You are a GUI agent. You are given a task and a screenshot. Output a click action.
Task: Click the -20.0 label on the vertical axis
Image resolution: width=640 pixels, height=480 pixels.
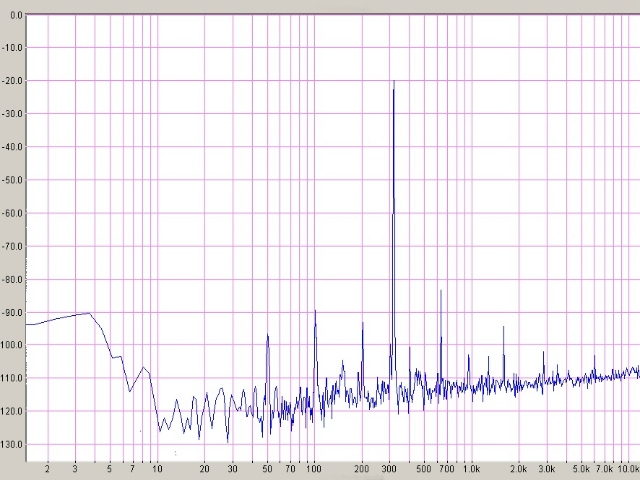[x=13, y=80]
